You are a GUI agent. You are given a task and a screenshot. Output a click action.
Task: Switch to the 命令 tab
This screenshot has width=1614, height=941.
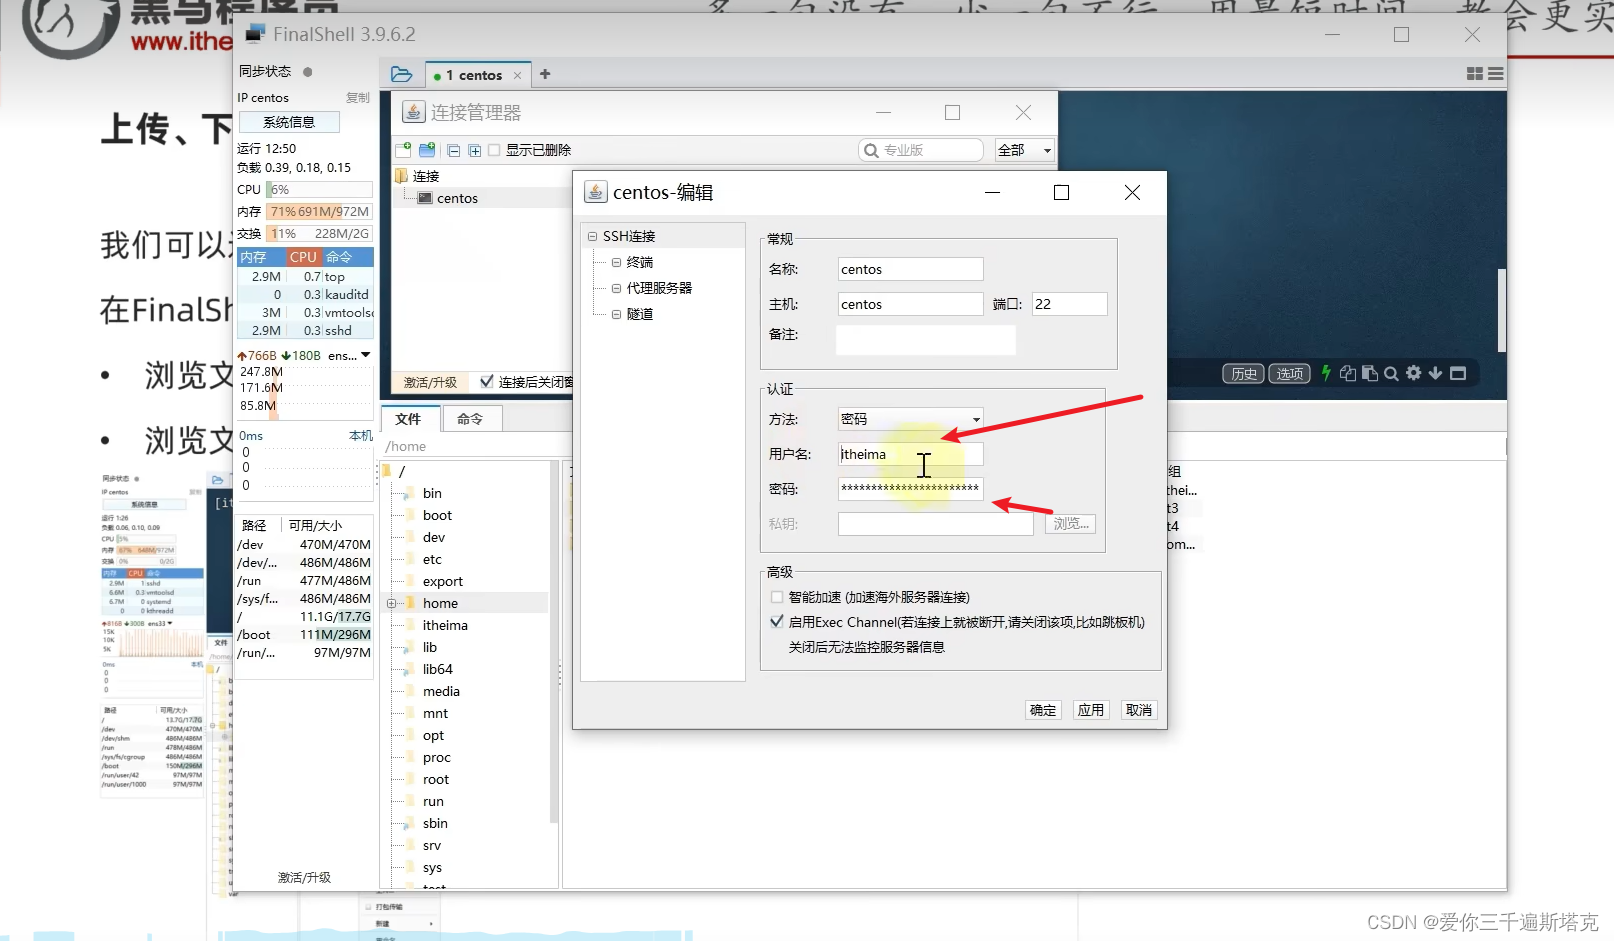(471, 418)
